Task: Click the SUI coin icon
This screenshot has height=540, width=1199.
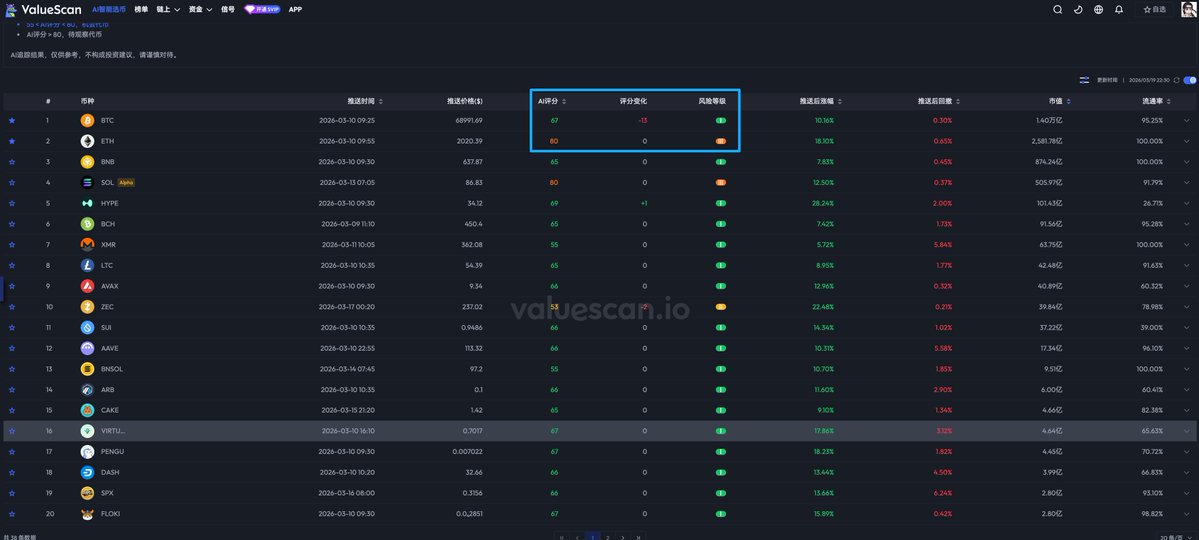Action: [x=87, y=327]
